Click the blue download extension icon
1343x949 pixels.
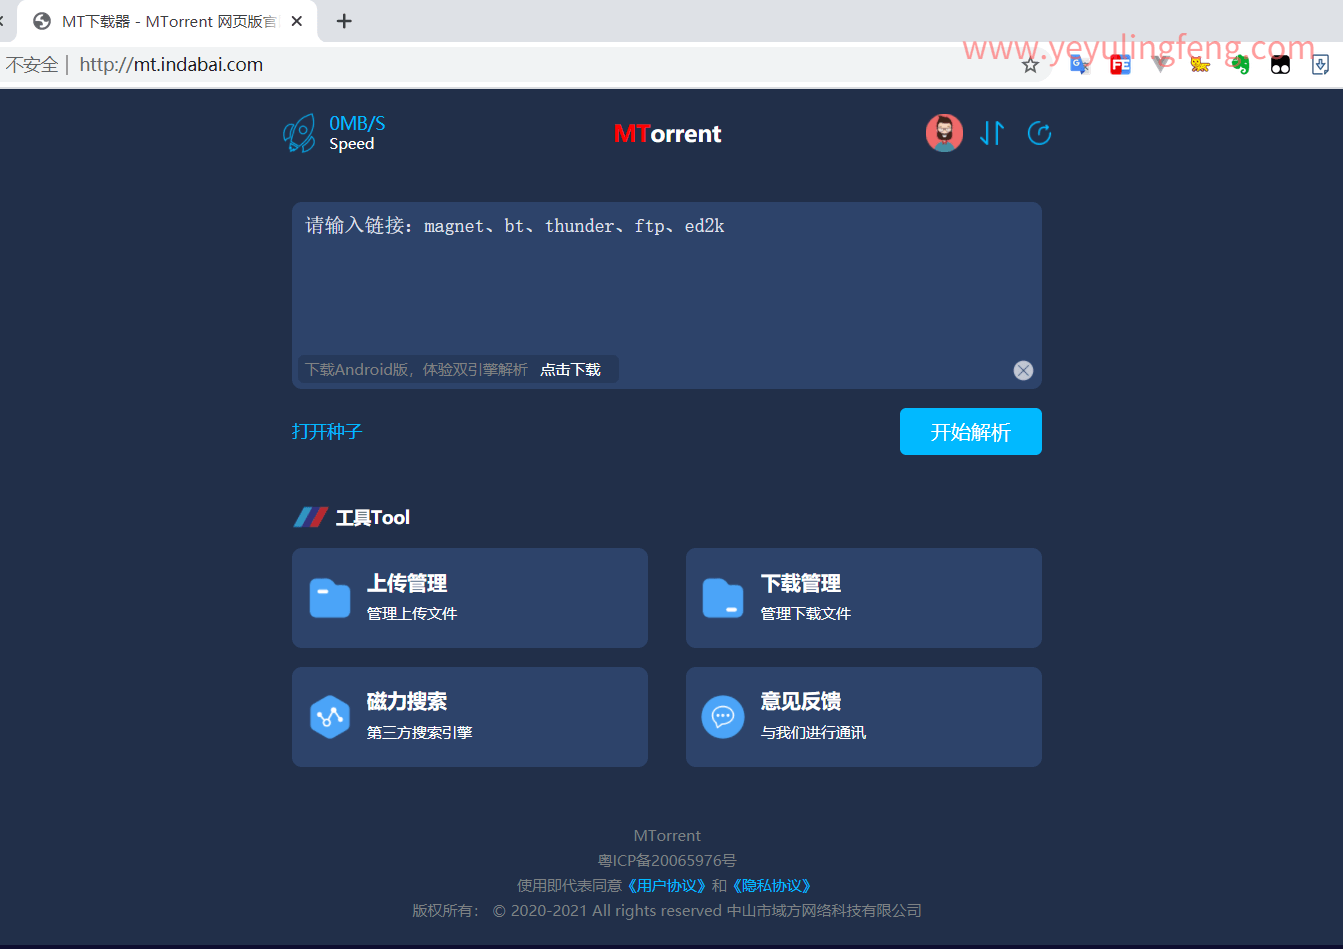(x=1320, y=65)
